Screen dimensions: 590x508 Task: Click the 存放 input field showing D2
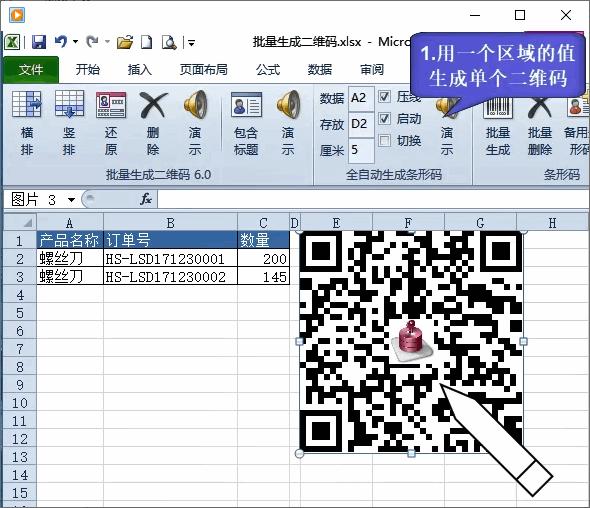pyautogui.click(x=361, y=124)
